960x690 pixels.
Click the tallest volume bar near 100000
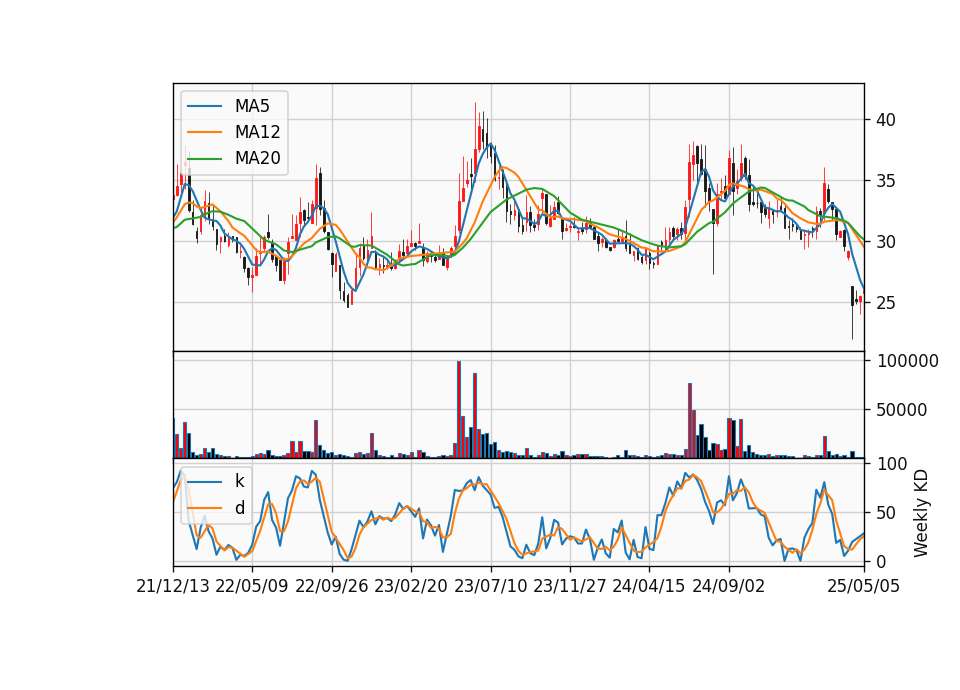tap(459, 410)
